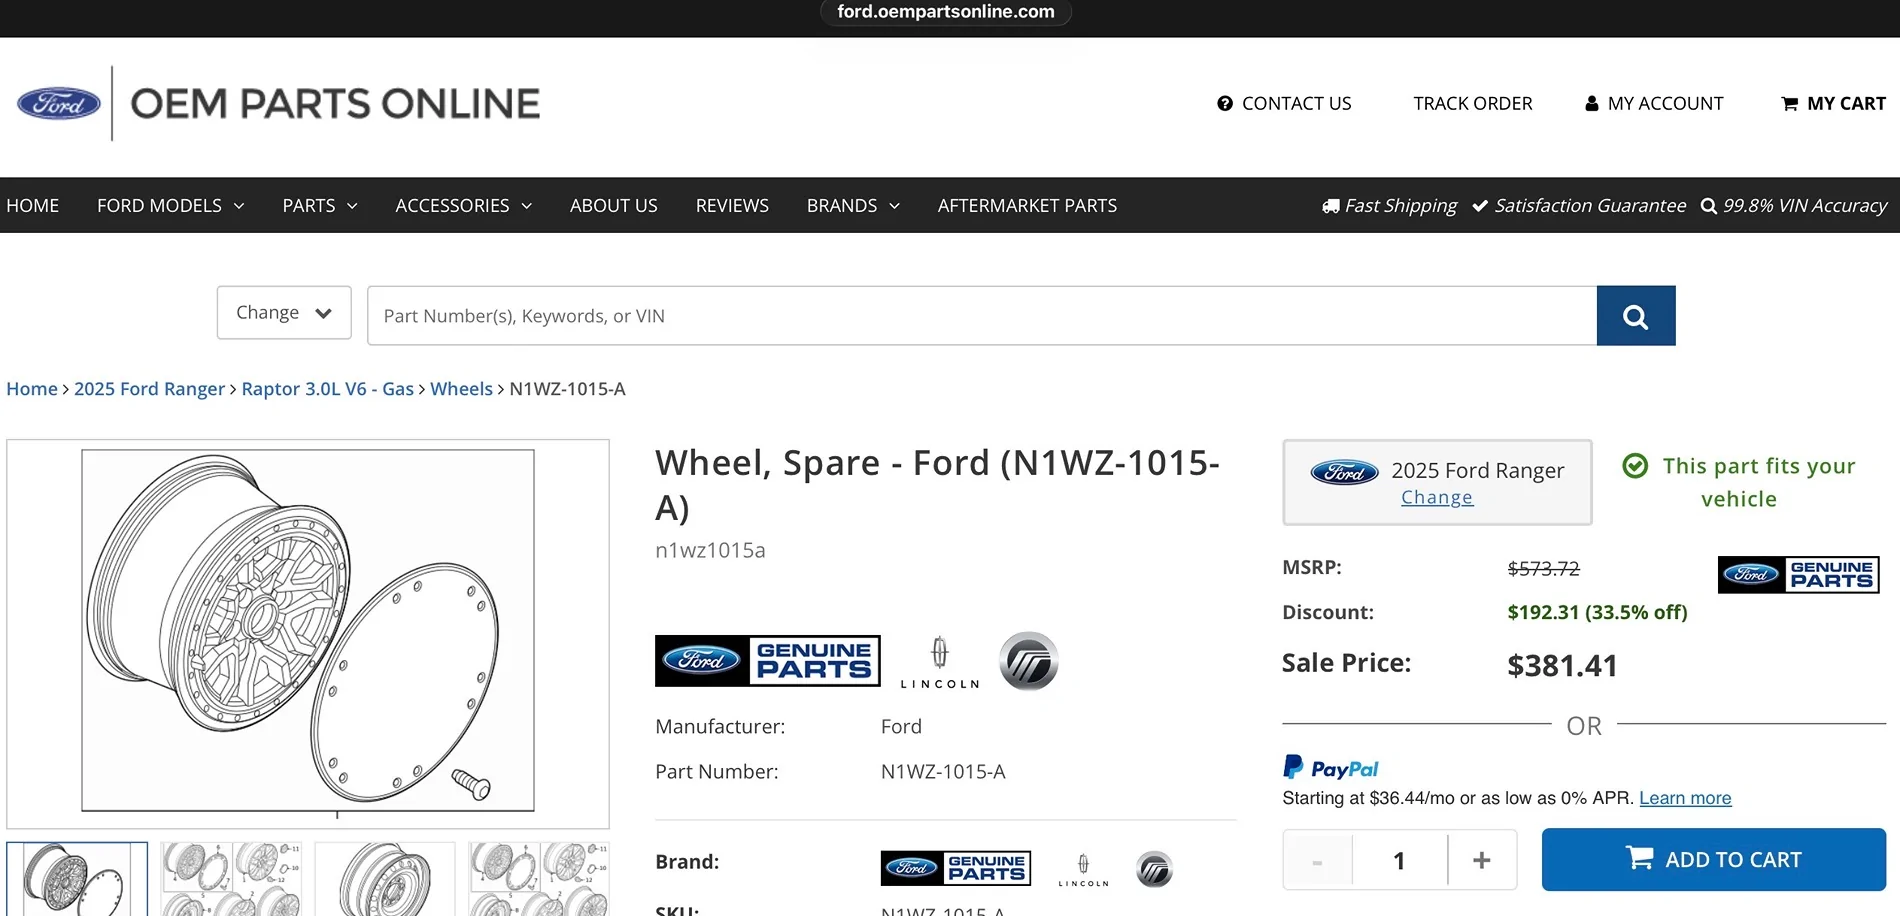This screenshot has height=916, width=1900.
Task: Click the VIN Accuracy magnifier icon
Action: pyautogui.click(x=1709, y=206)
